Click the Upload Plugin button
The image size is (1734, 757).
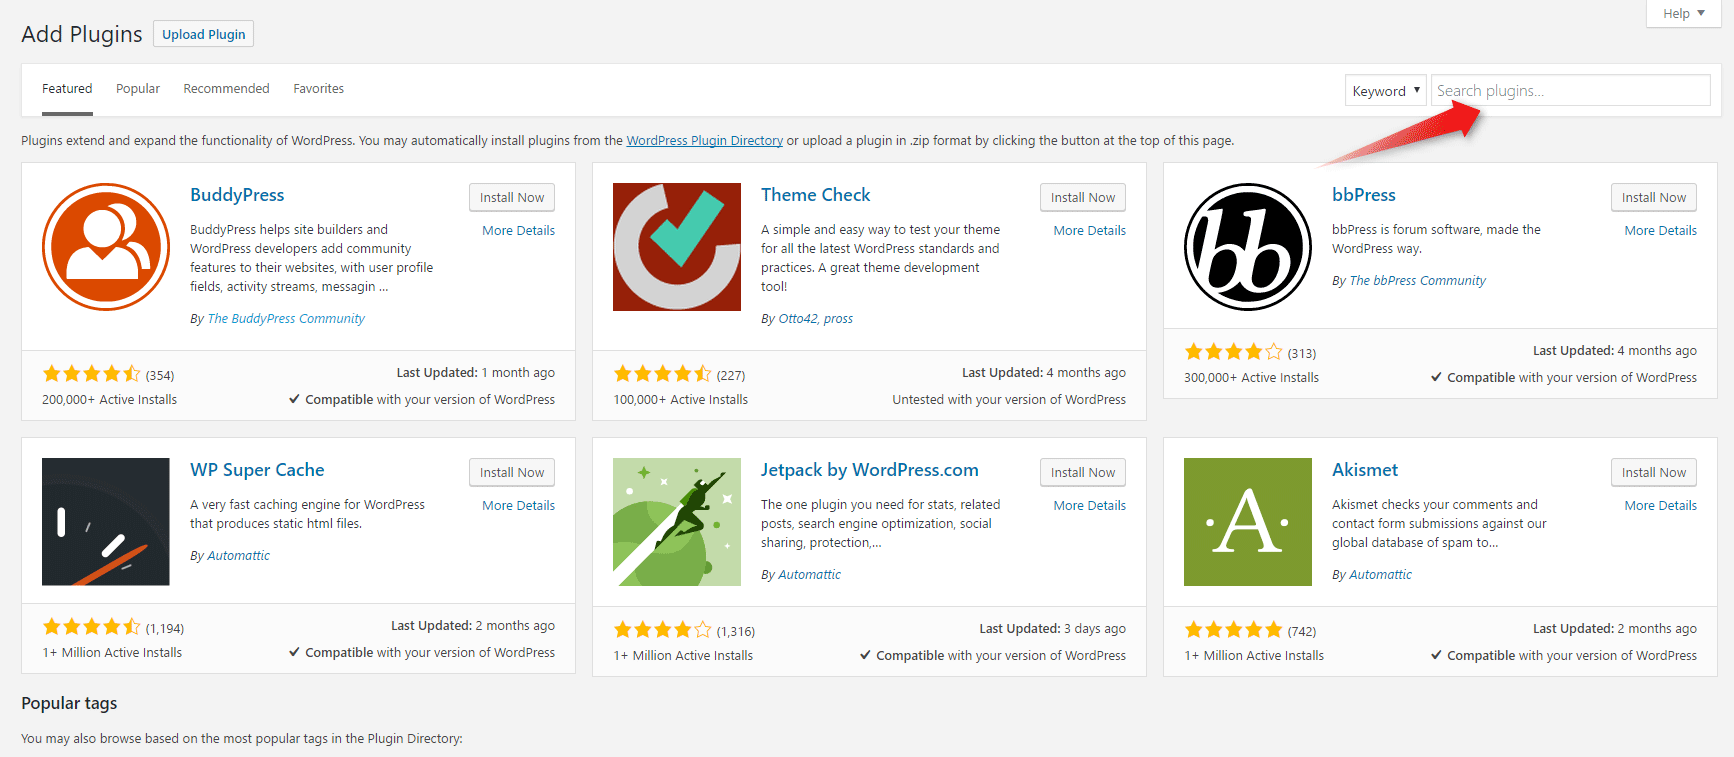(204, 34)
